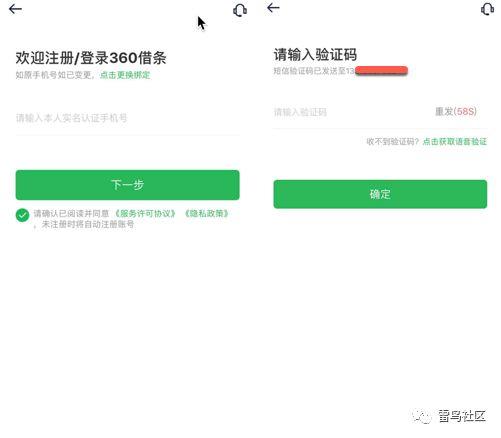Click 重发(58S) resend countdown
This screenshot has width=501, height=438.
click(x=456, y=111)
